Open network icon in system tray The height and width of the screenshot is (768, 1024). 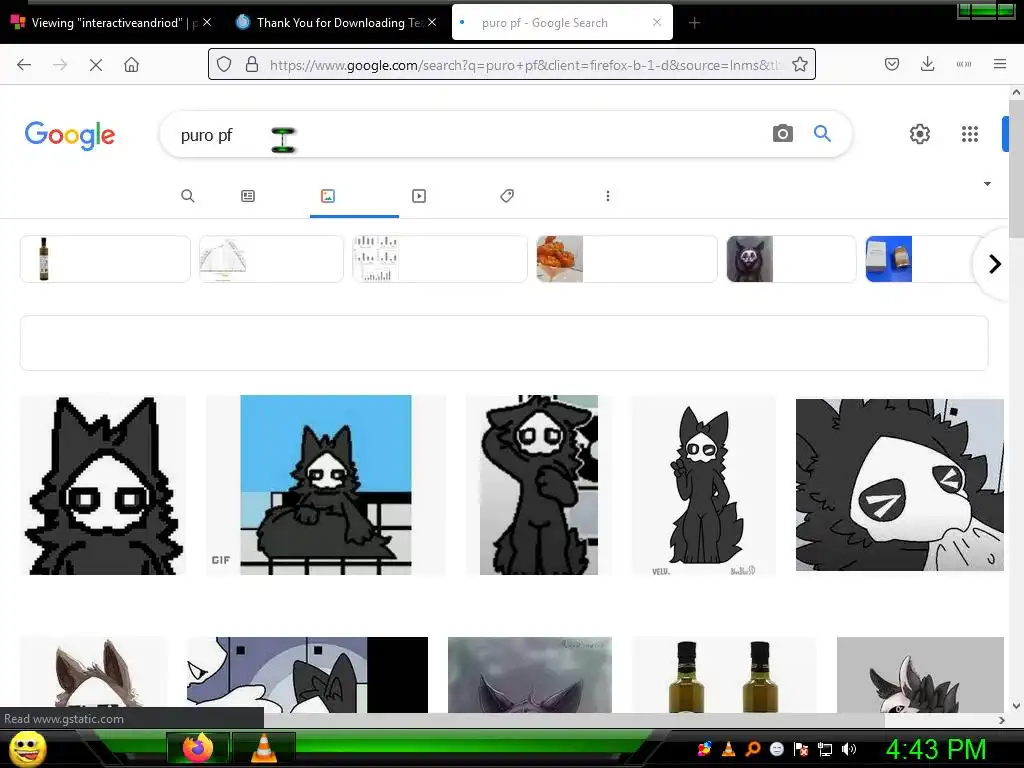(x=825, y=749)
